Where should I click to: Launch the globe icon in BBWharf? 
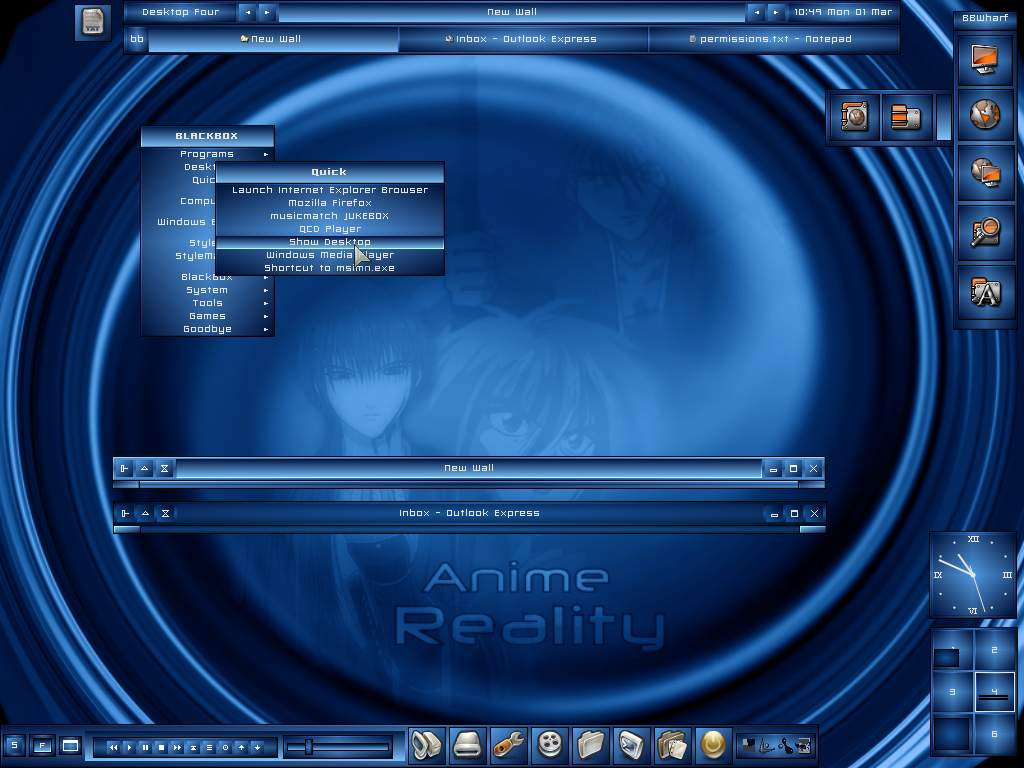(x=985, y=115)
